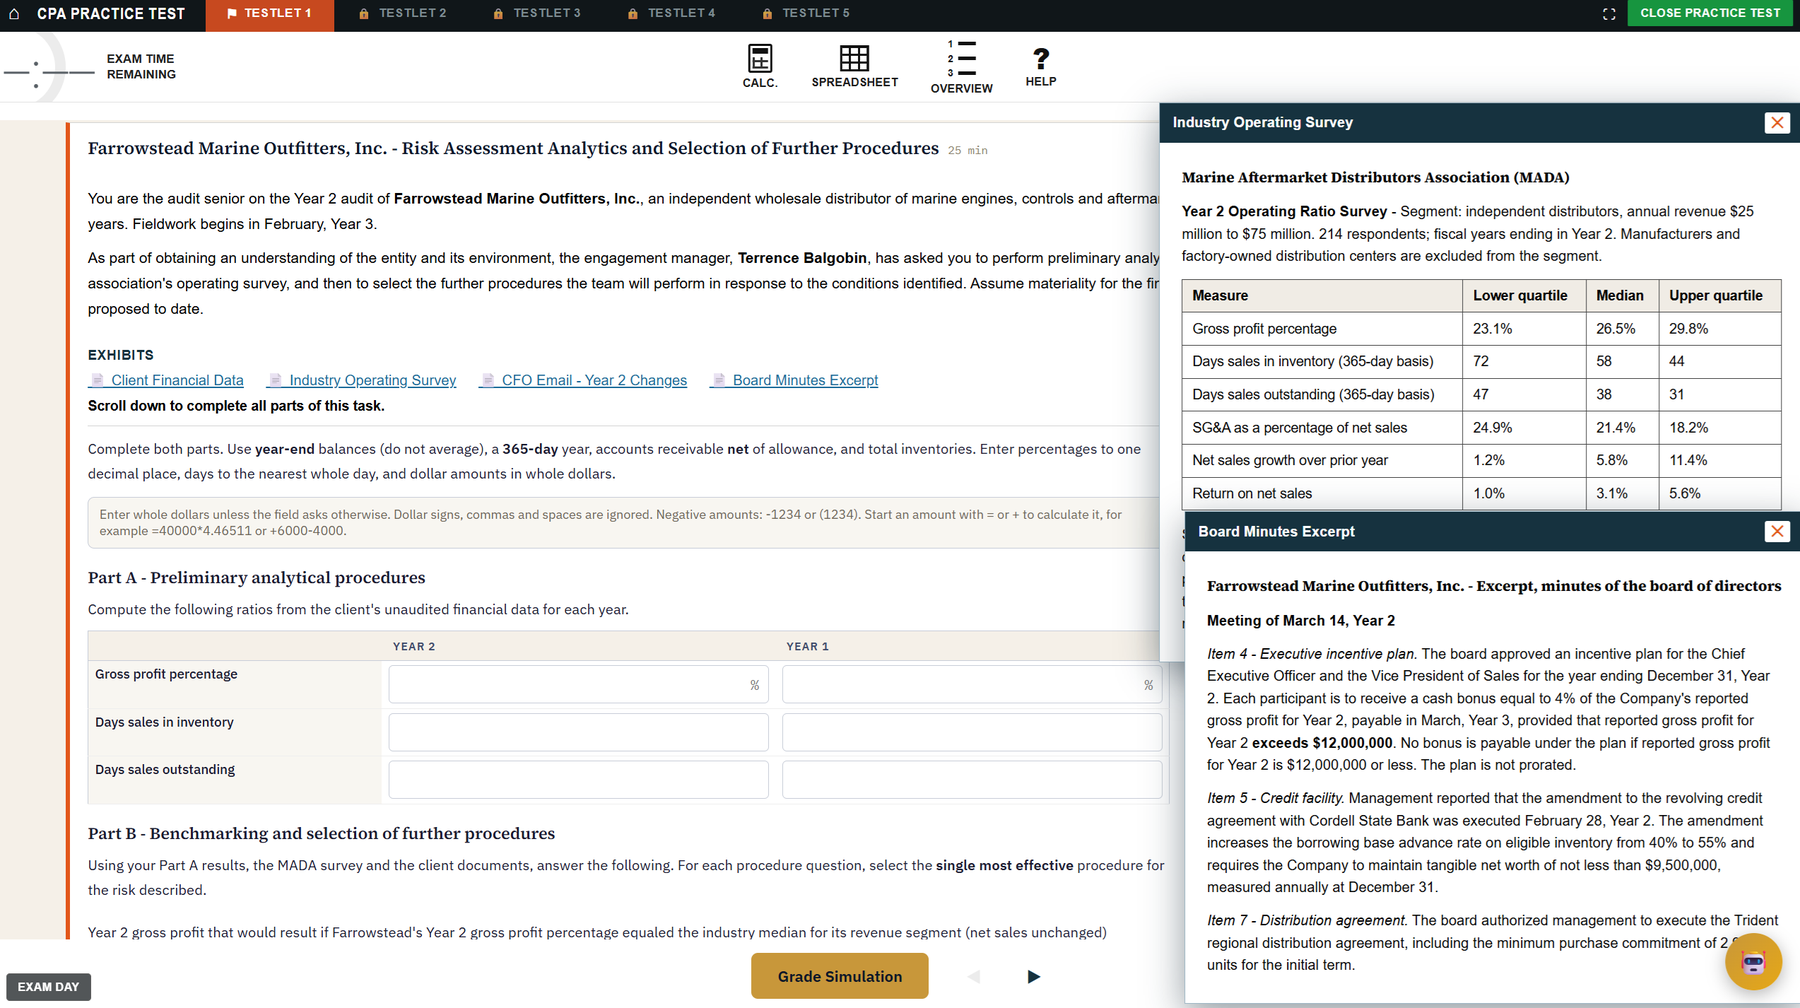Click the exam time remaining clock

coord(36,72)
